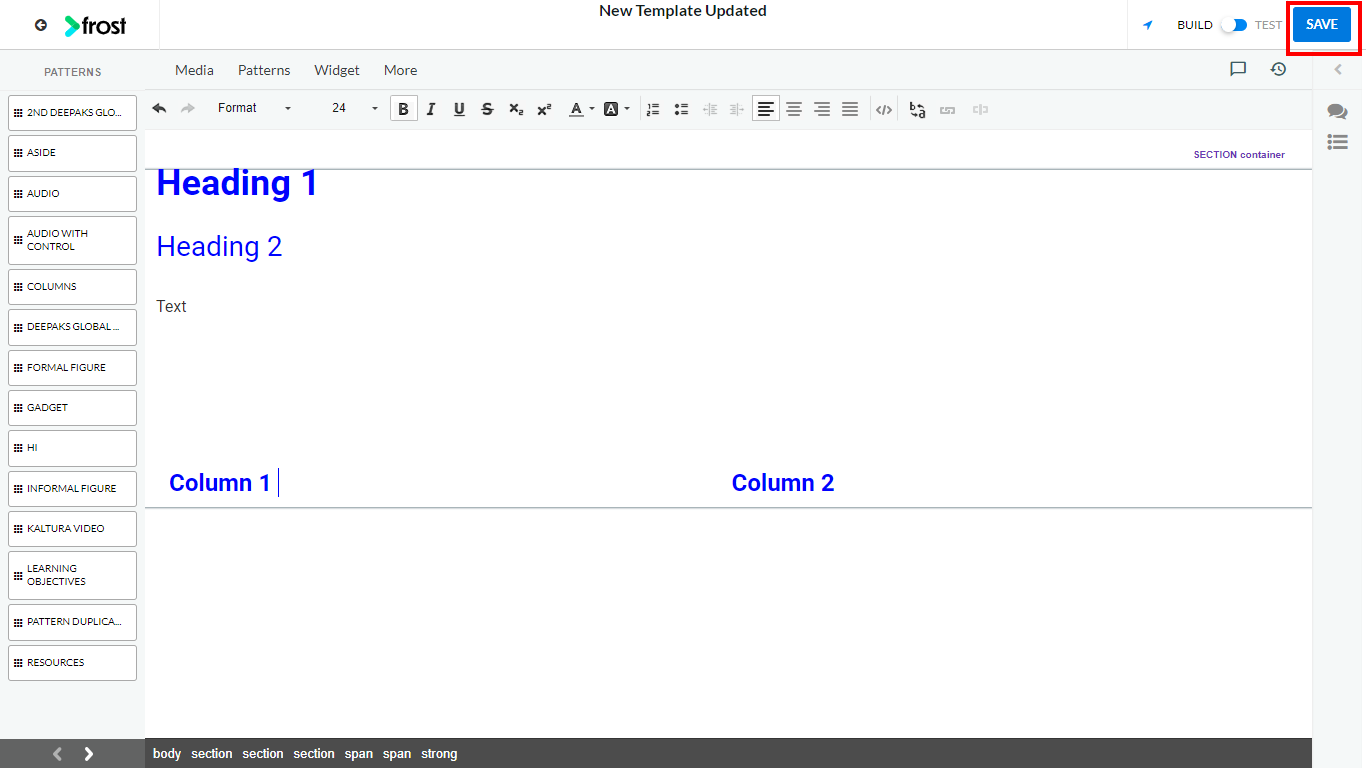Screen dimensions: 1366x768
Task: Click the SECTION container label
Action: click(1239, 155)
